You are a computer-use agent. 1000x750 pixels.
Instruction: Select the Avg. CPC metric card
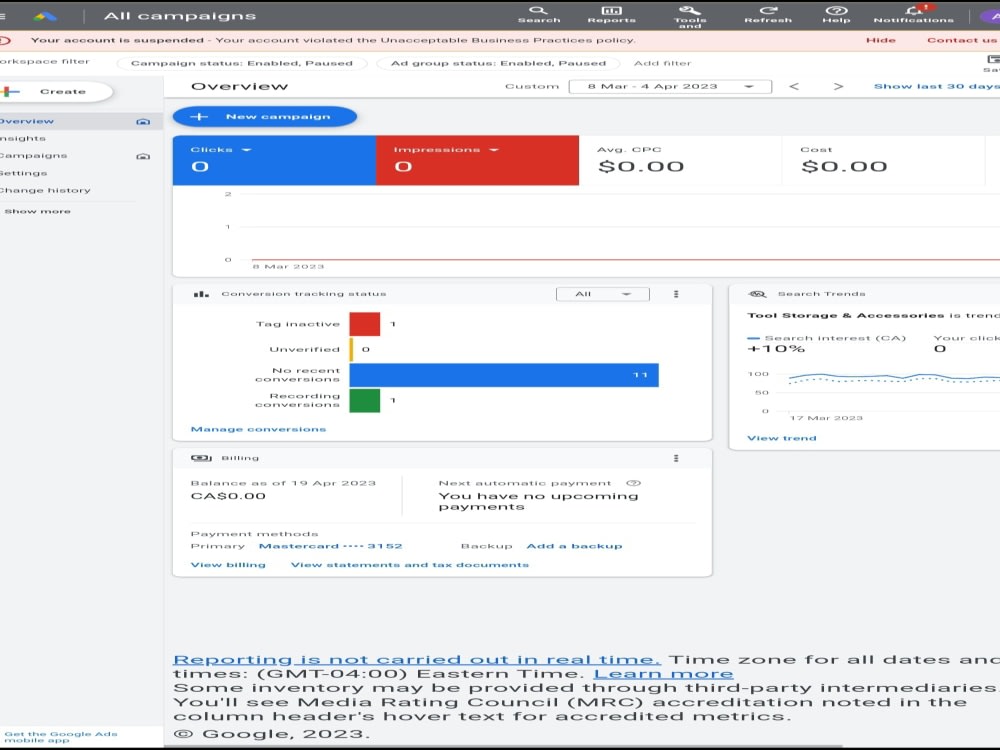[680, 160]
